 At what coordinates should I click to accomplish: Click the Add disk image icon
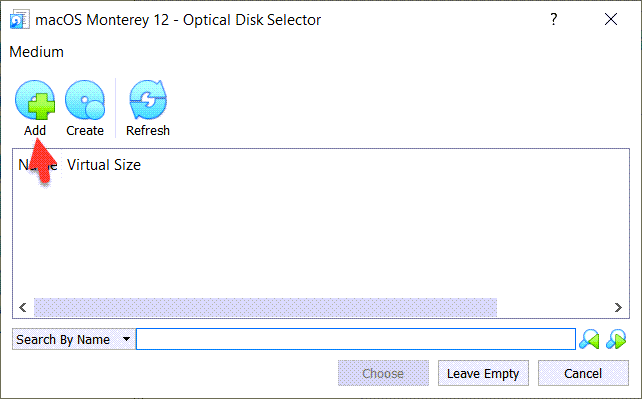click(35, 100)
